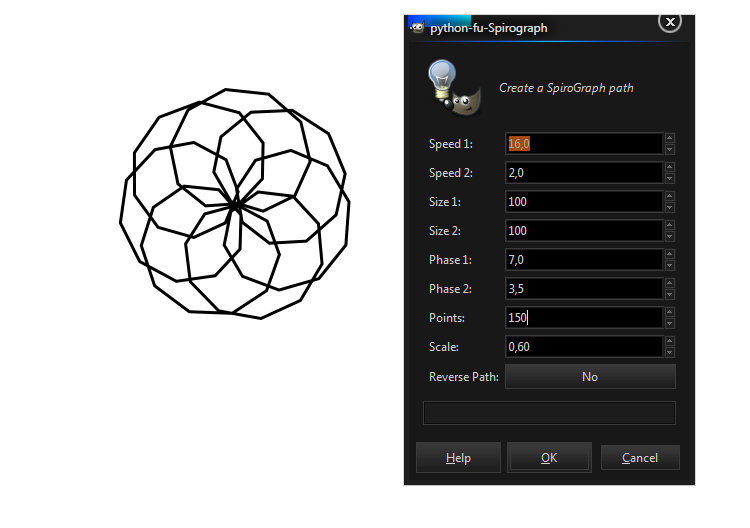Click the python-fu-Spirograph title text

tap(488, 28)
